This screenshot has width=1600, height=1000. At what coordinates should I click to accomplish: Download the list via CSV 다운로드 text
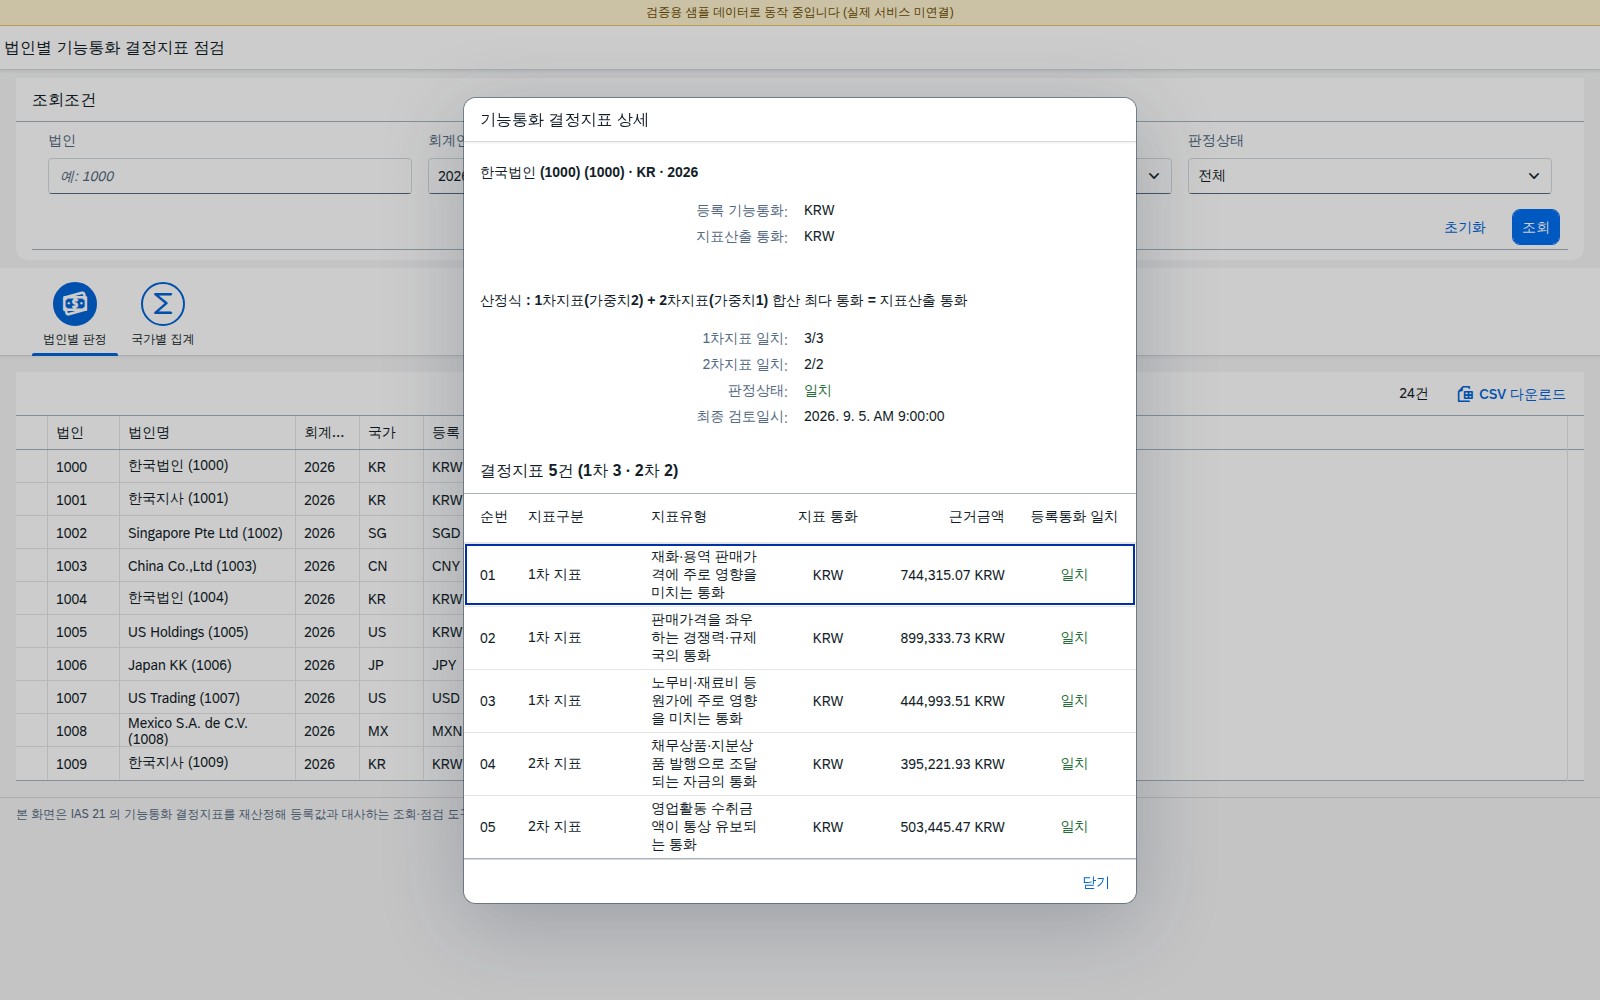click(1522, 394)
